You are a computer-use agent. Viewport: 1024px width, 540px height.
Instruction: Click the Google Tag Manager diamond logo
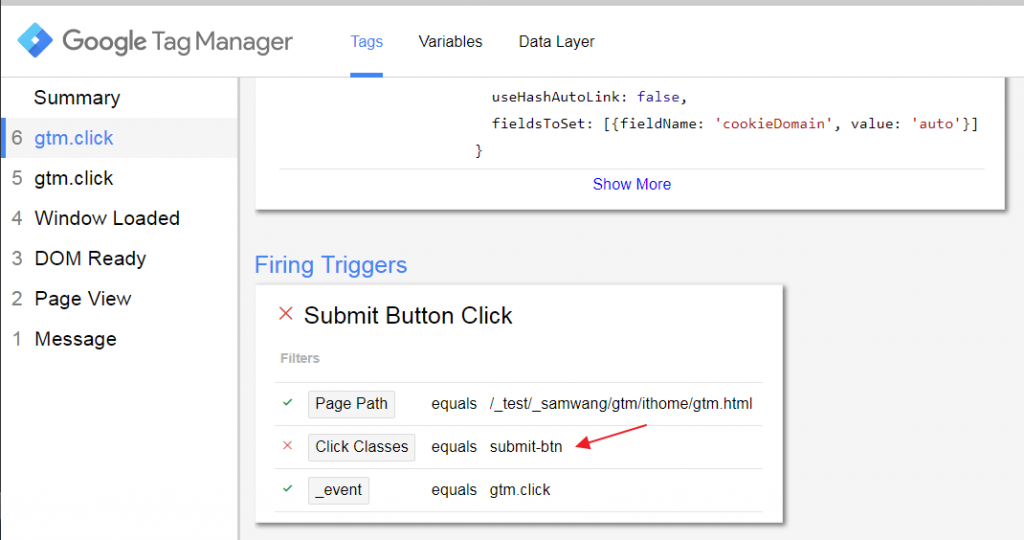pos(35,40)
